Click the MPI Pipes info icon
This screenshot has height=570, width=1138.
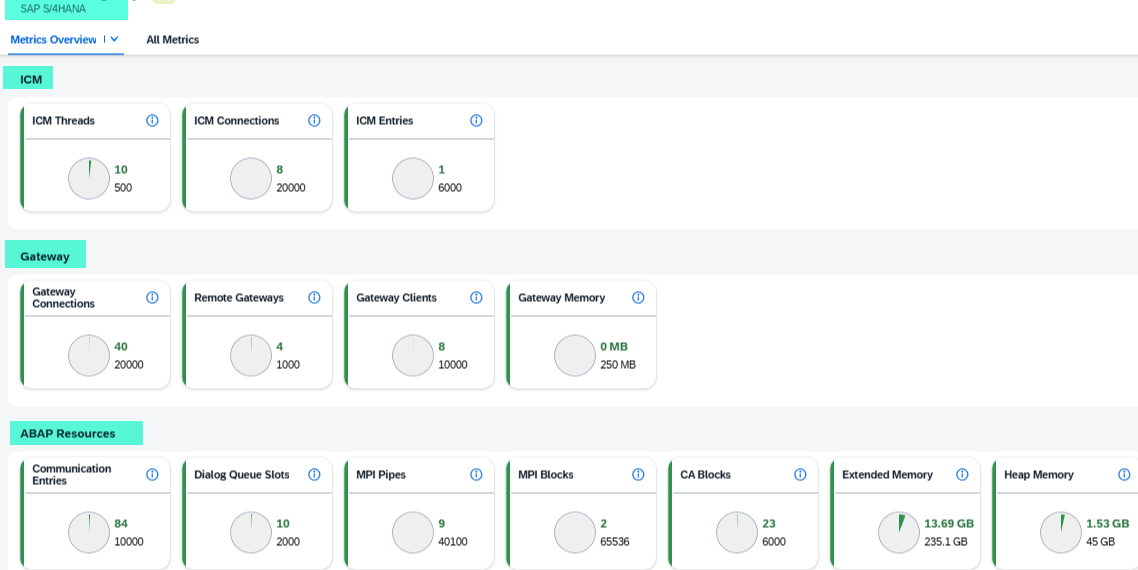[x=476, y=474]
